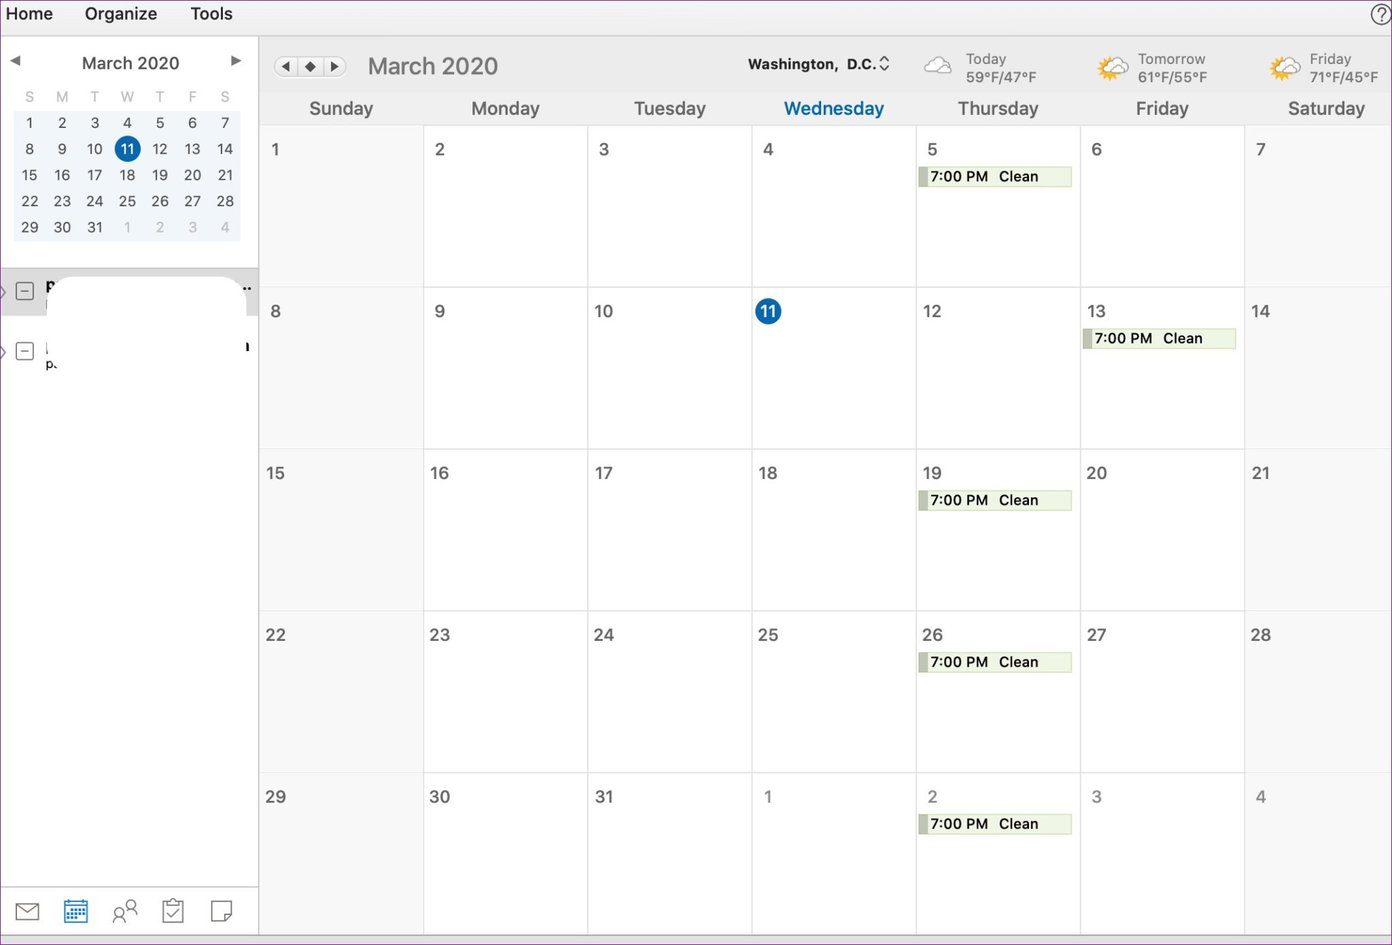Select the March 9 day cell

[x=506, y=368]
